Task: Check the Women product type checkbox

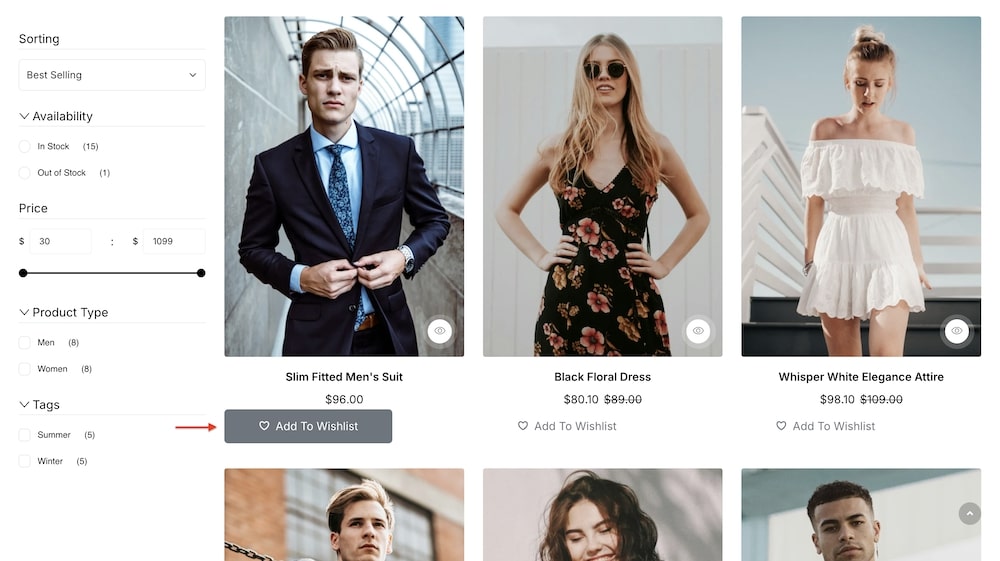Action: pos(25,369)
